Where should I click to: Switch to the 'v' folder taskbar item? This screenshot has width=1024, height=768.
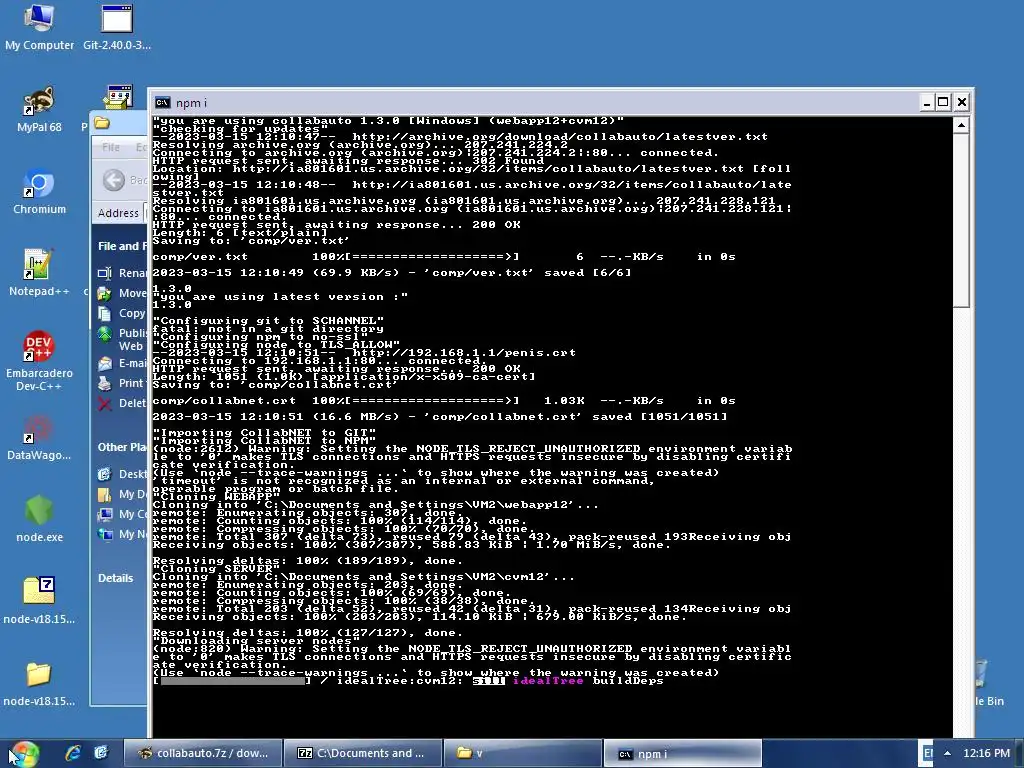tap(522, 753)
